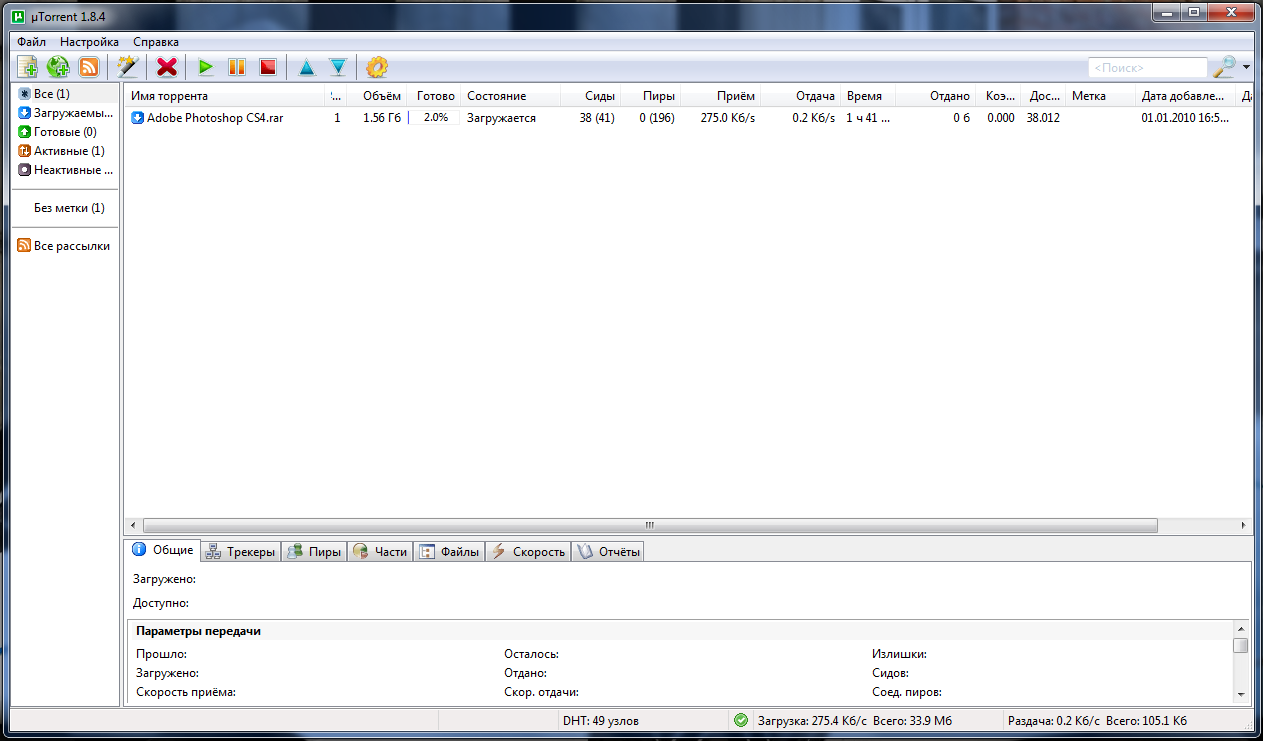Open Preferences via the gear icon

tap(377, 67)
